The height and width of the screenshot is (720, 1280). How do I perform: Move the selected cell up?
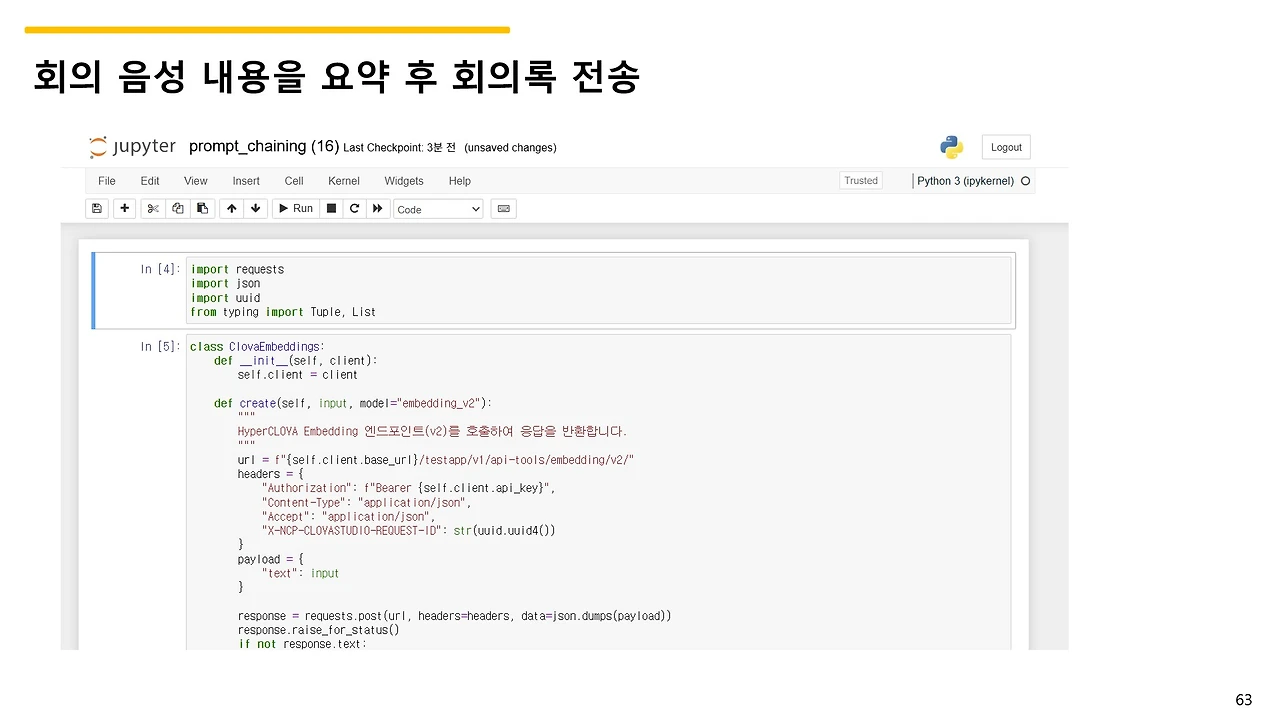click(230, 208)
